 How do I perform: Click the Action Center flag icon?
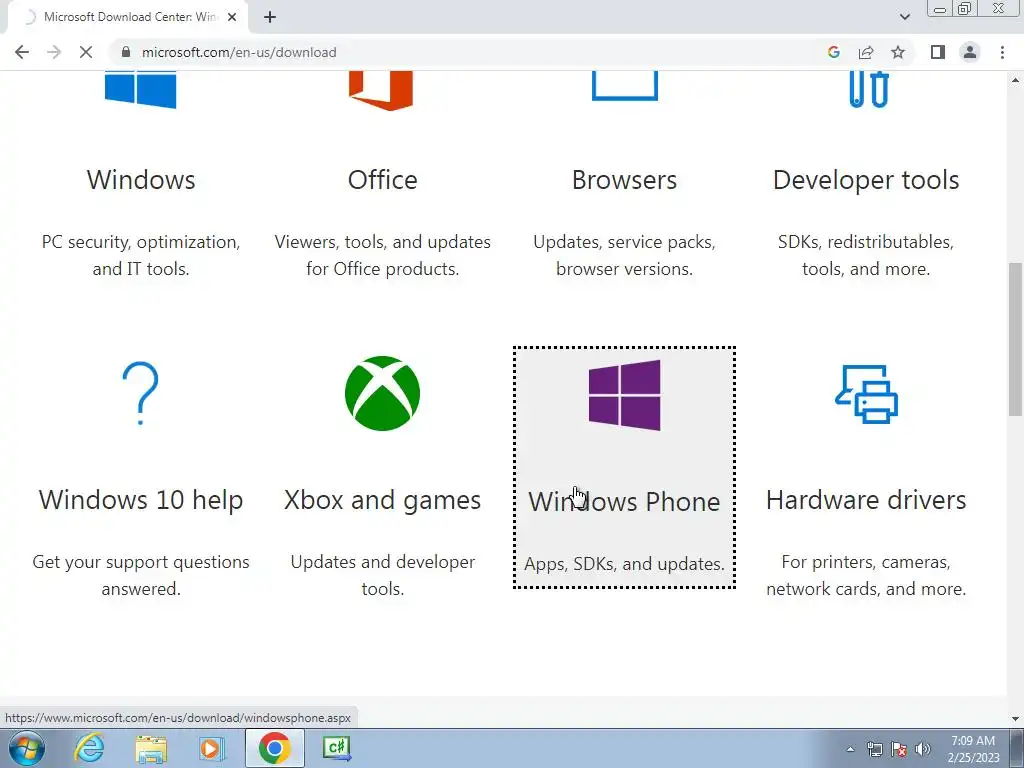click(x=899, y=749)
